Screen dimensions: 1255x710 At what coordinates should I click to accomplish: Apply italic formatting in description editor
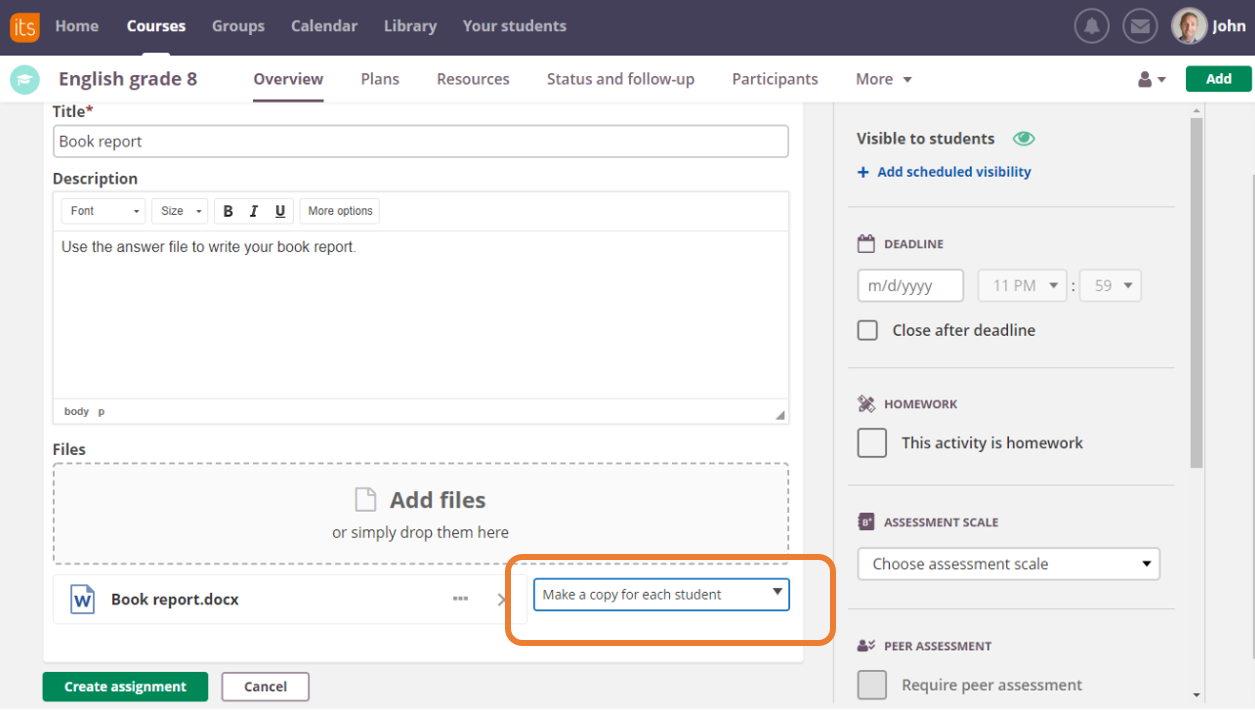[x=254, y=211]
